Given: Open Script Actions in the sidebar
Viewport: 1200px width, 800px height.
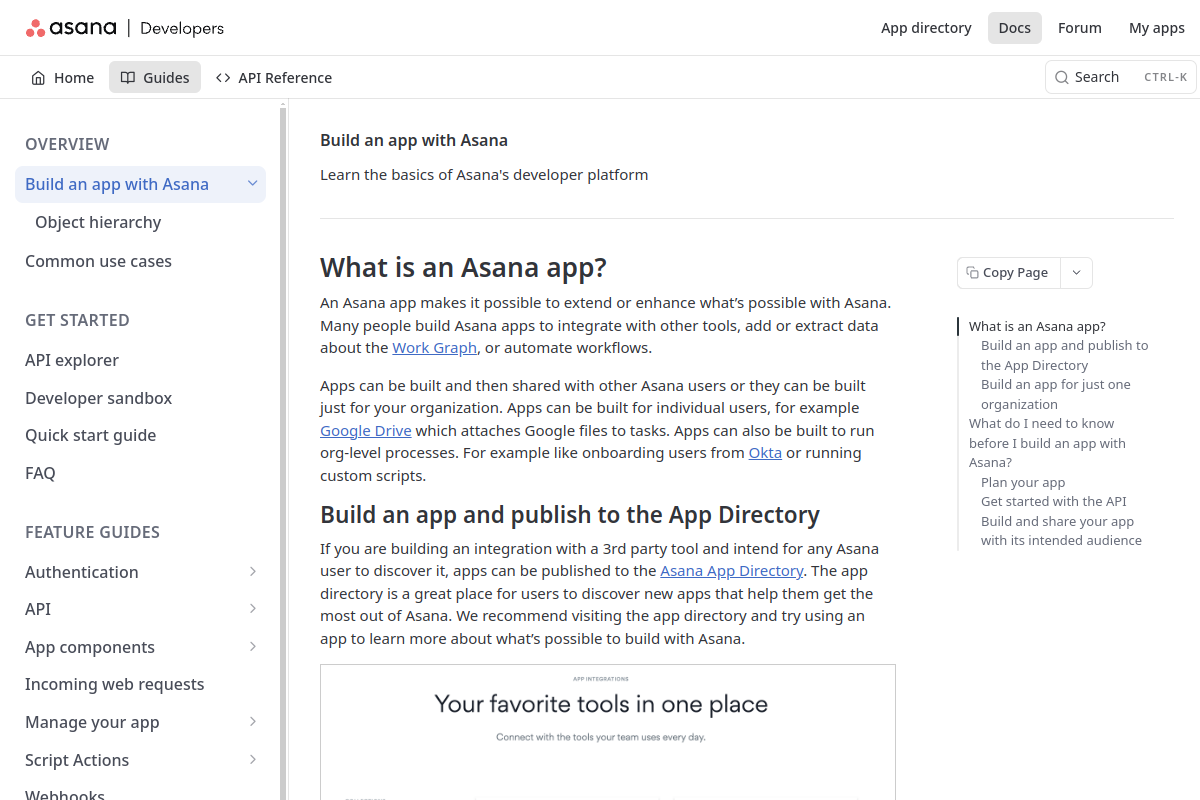Looking at the screenshot, I should pyautogui.click(x=77, y=760).
